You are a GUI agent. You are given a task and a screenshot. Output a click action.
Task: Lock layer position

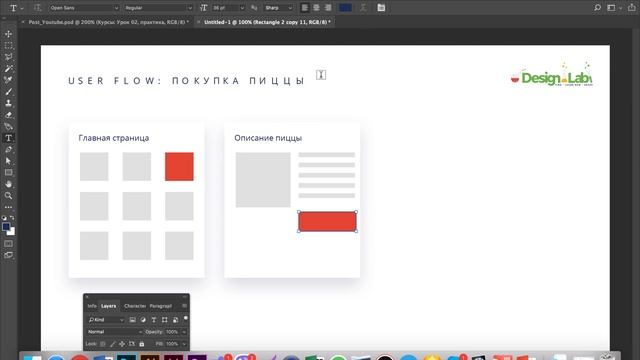[x=122, y=344]
